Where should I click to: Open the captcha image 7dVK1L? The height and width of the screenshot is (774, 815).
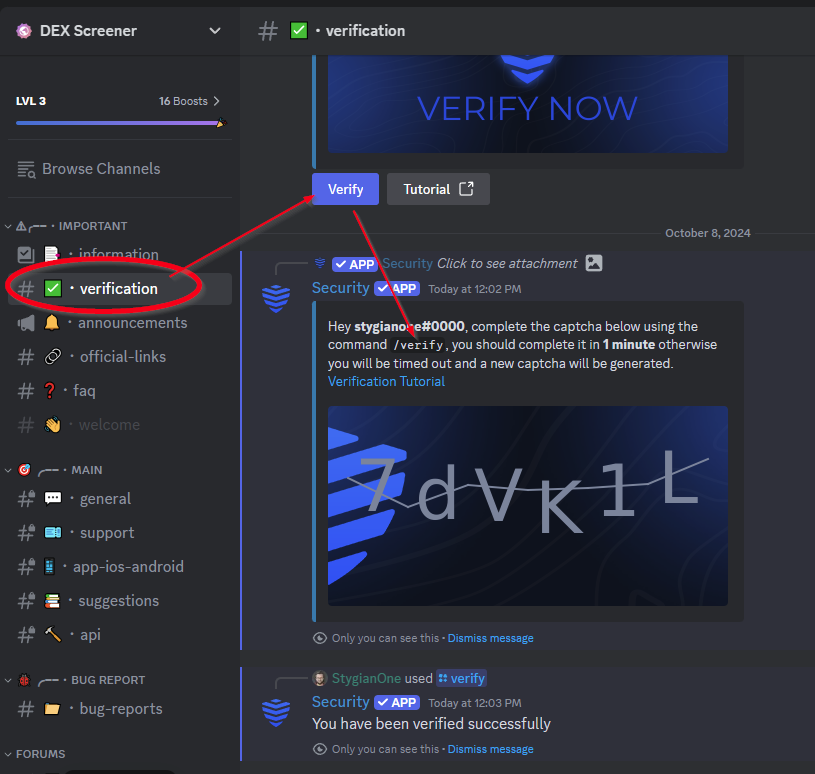(x=528, y=506)
